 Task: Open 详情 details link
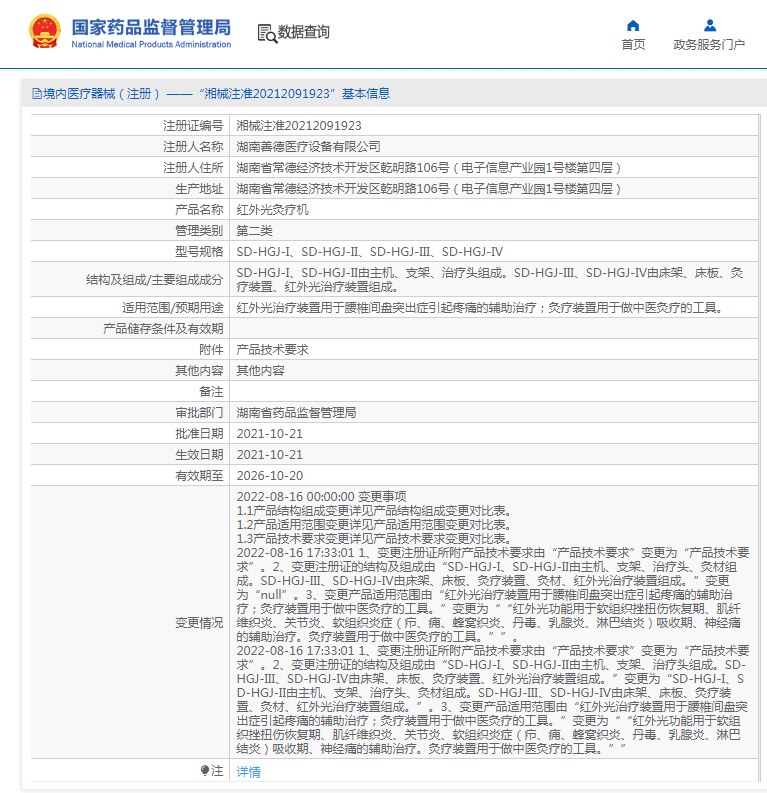248,772
